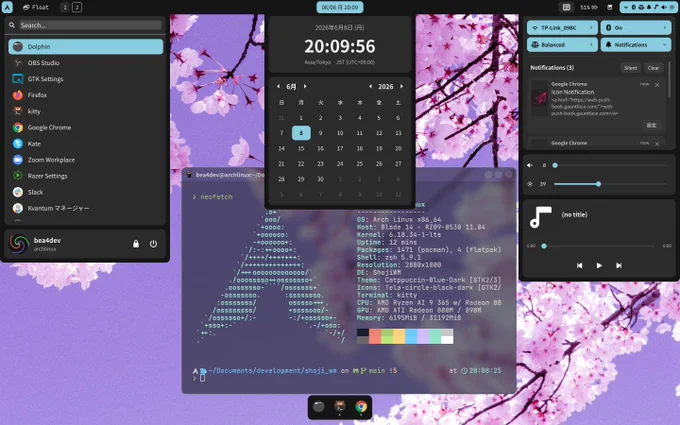Image resolution: width=680 pixels, height=425 pixels.
Task: Go to the next month after 6月
Action: click(305, 86)
